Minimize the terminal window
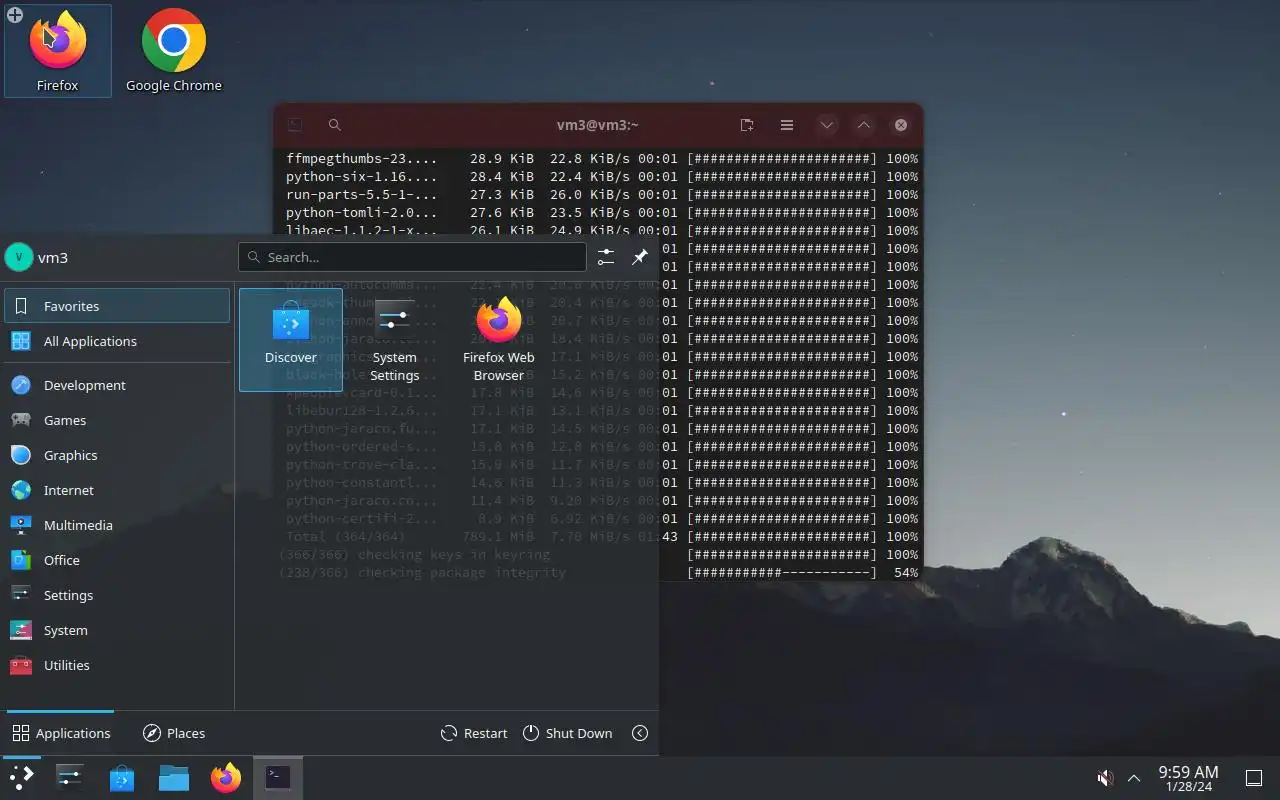The height and width of the screenshot is (800, 1280). pyautogui.click(x=826, y=125)
